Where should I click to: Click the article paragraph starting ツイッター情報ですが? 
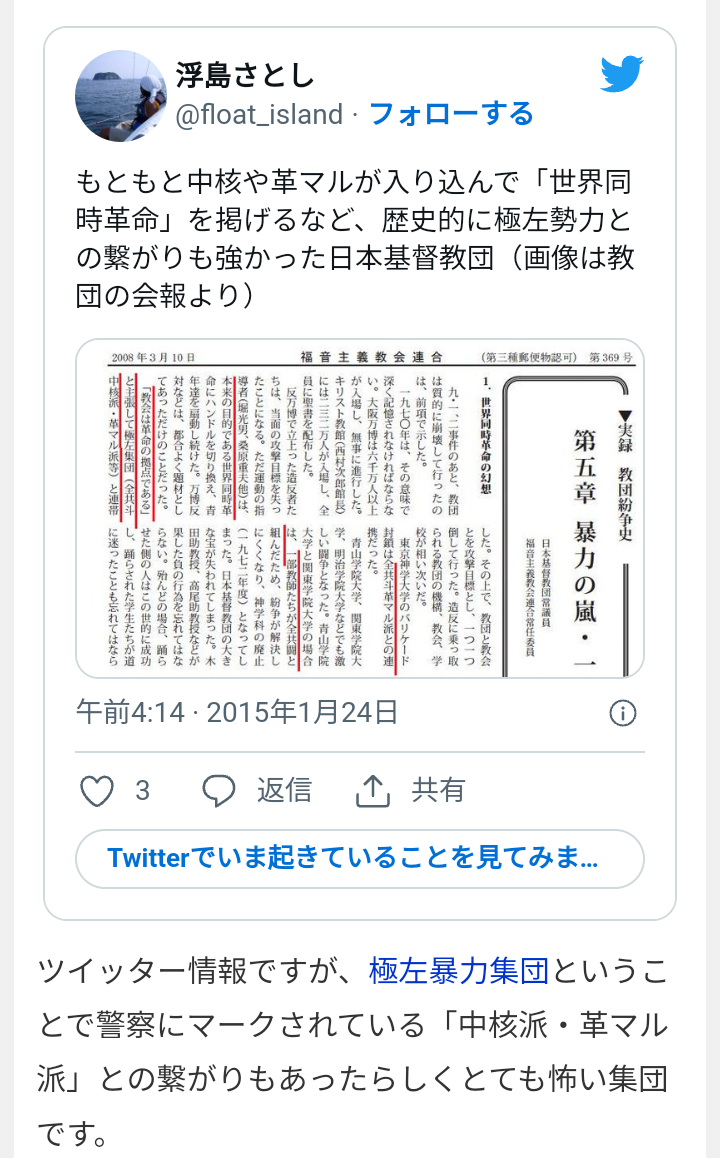coord(353,1052)
